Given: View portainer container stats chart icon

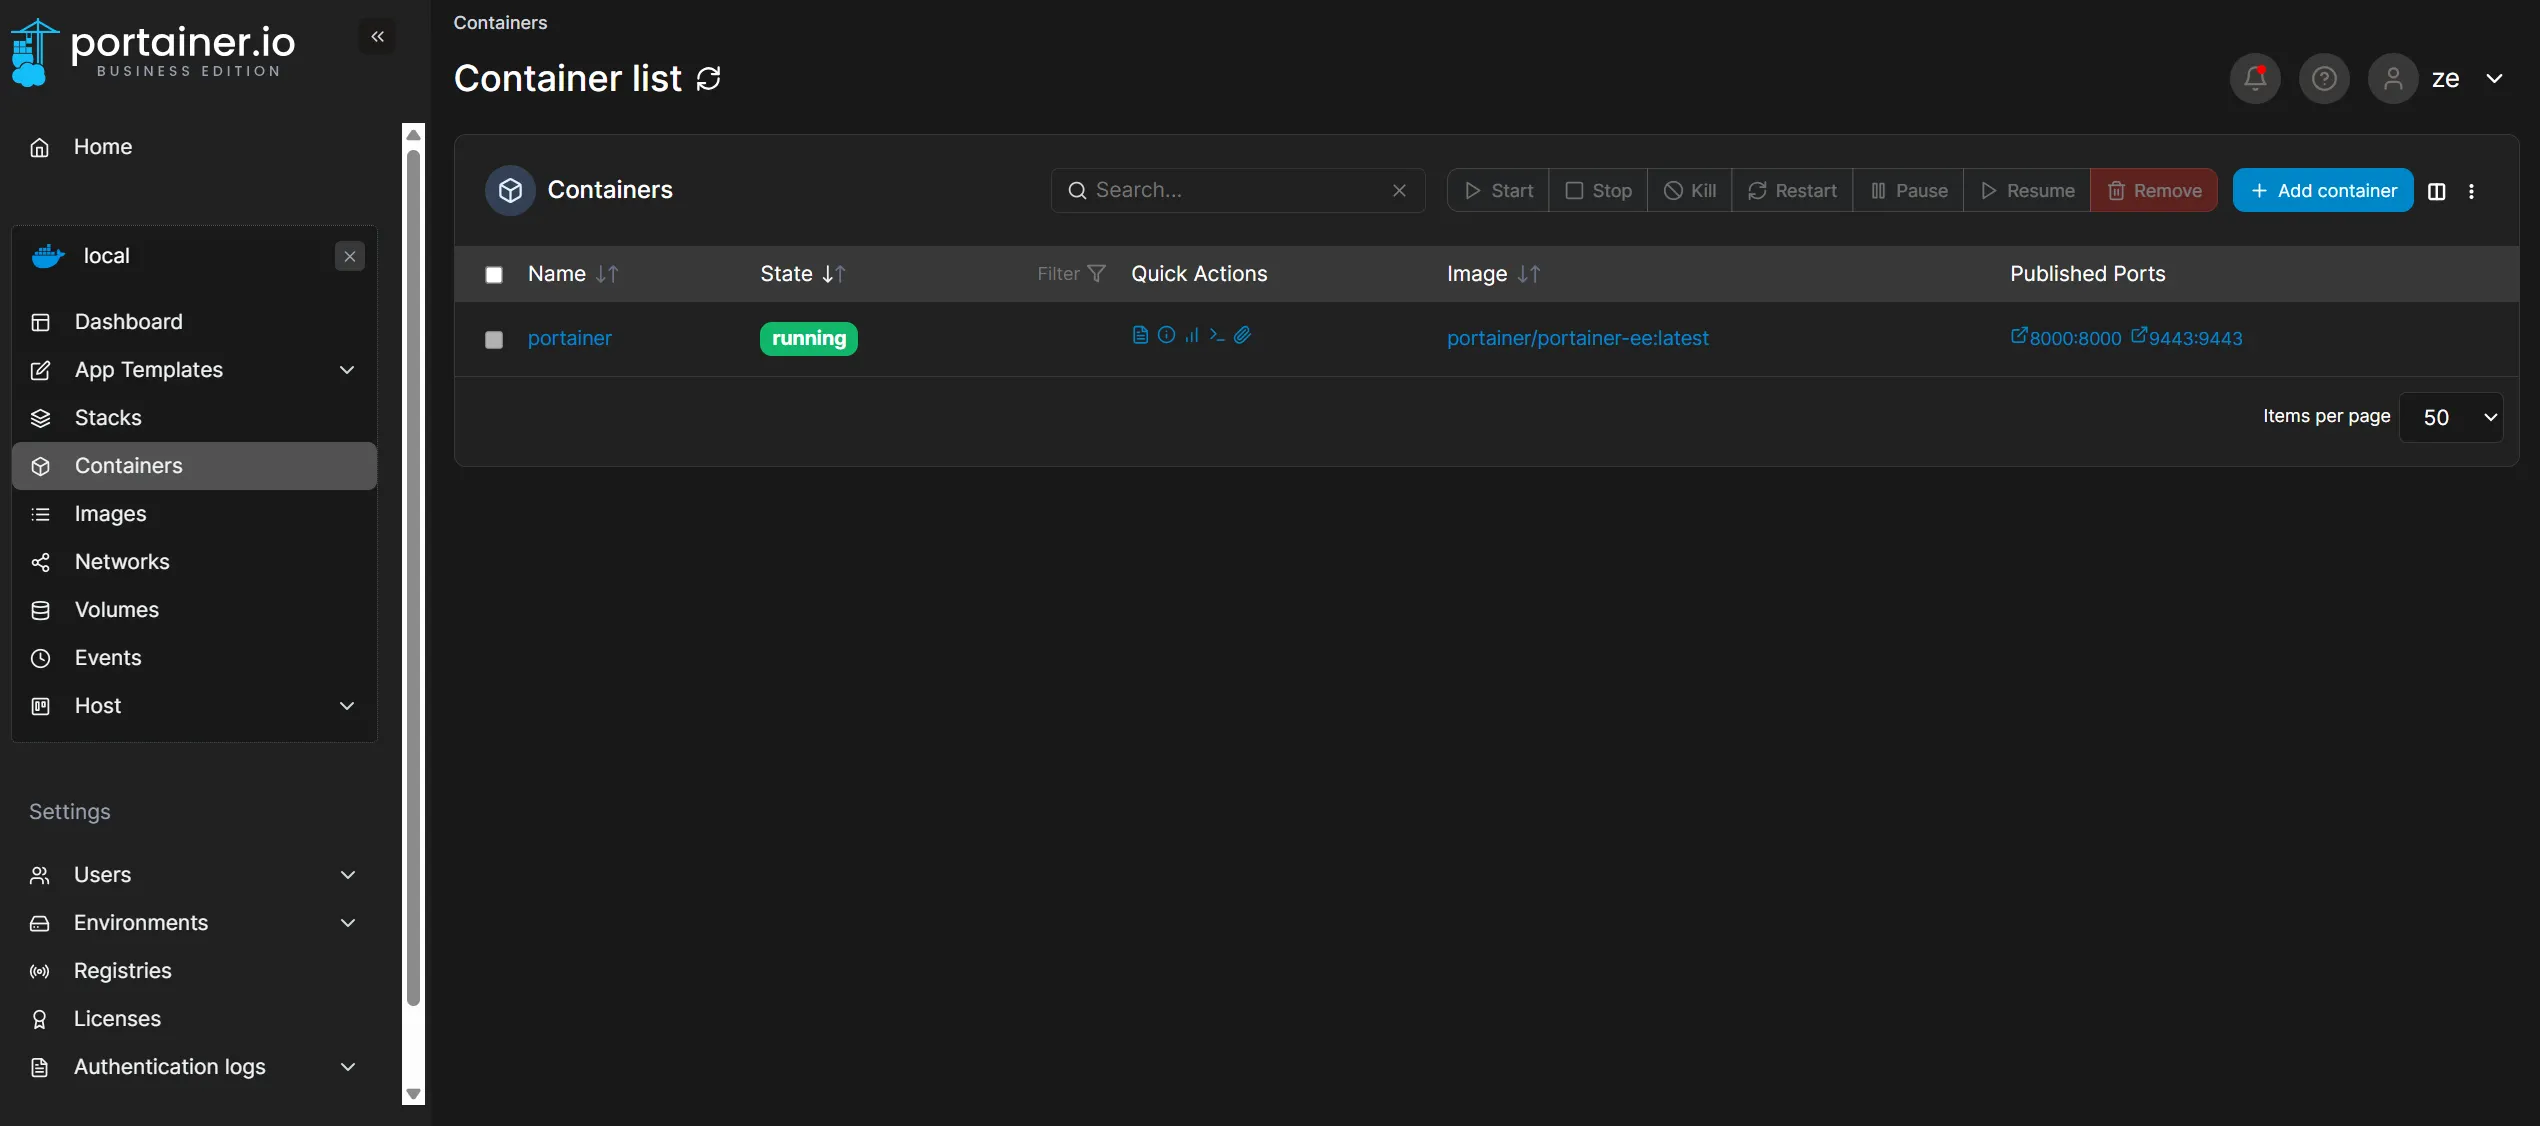Looking at the screenshot, I should pyautogui.click(x=1192, y=335).
